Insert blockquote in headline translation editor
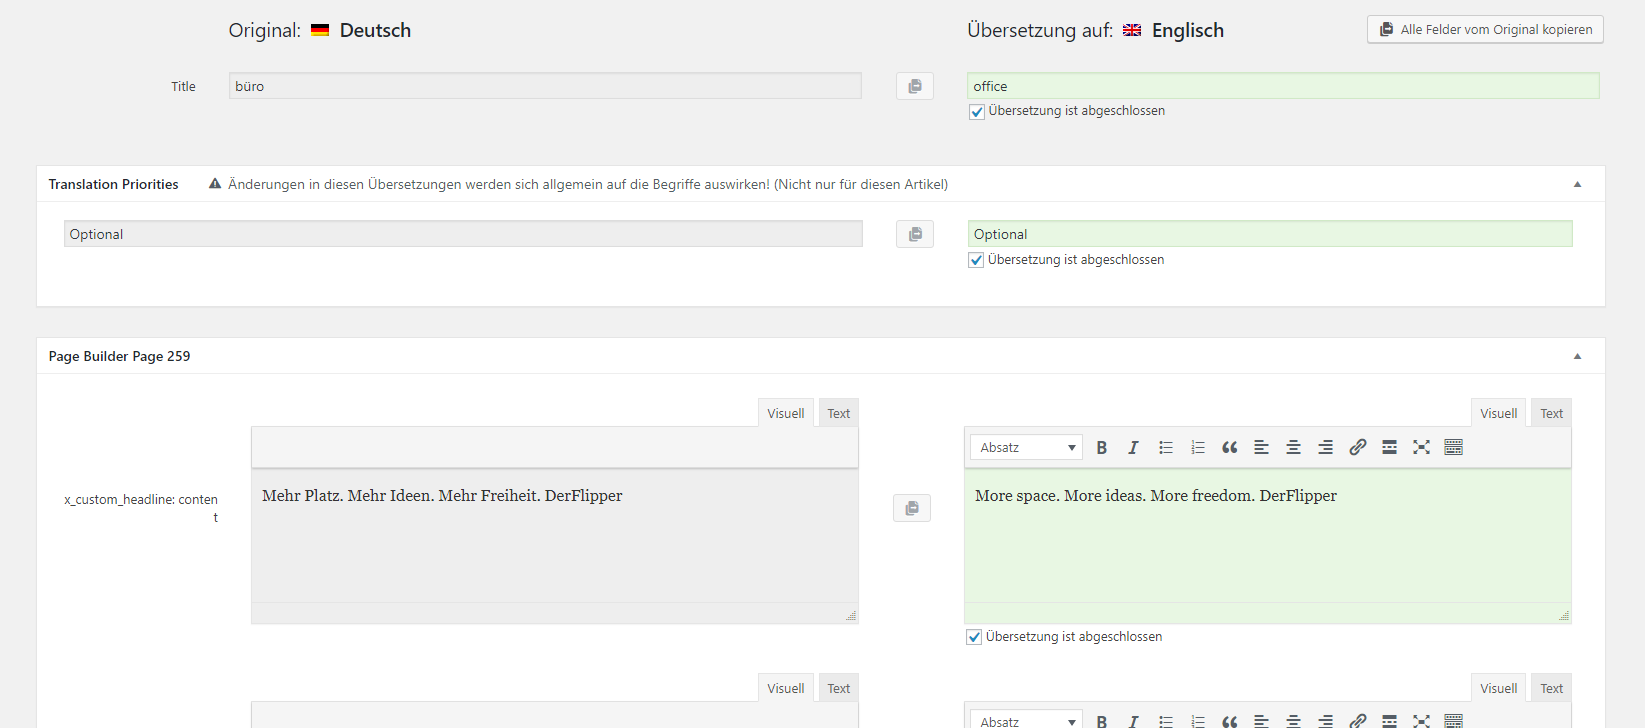 1229,447
